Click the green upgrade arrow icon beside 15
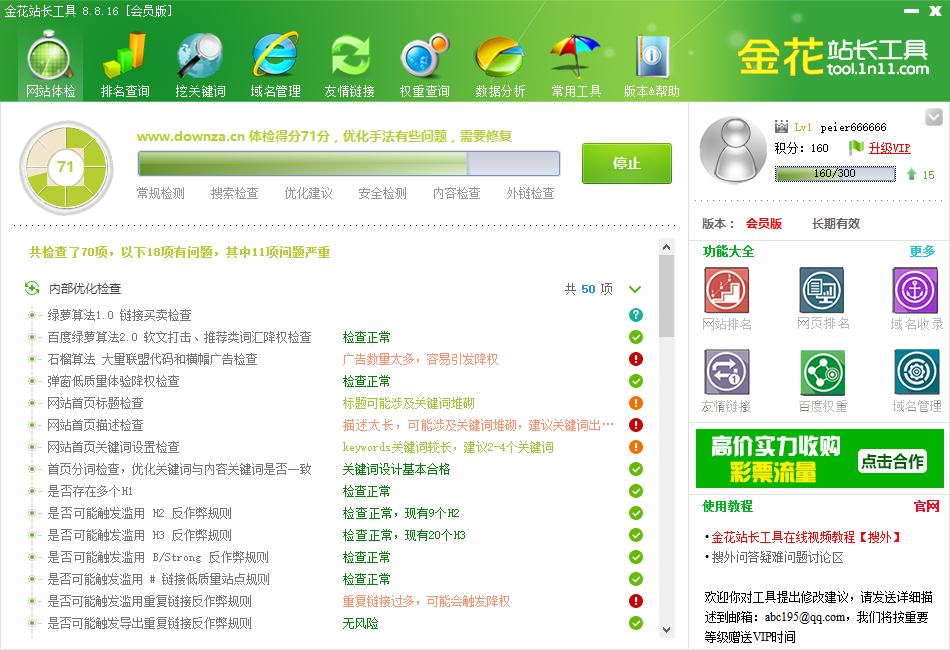The image size is (950, 650). [911, 174]
